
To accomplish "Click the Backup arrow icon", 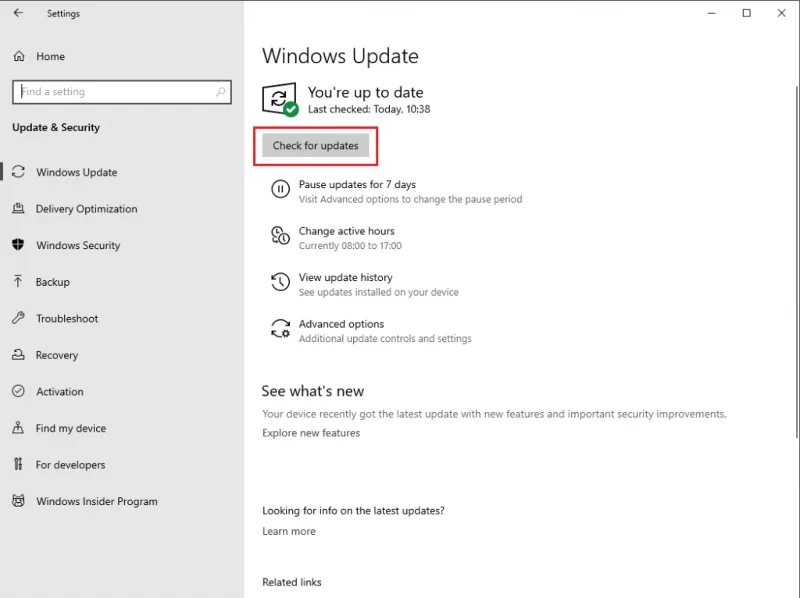I will tap(18, 281).
